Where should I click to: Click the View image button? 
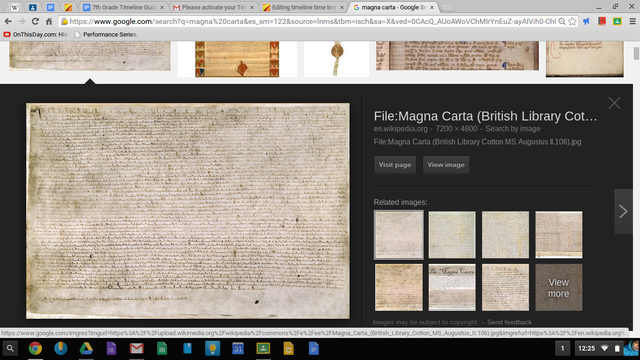(x=446, y=165)
